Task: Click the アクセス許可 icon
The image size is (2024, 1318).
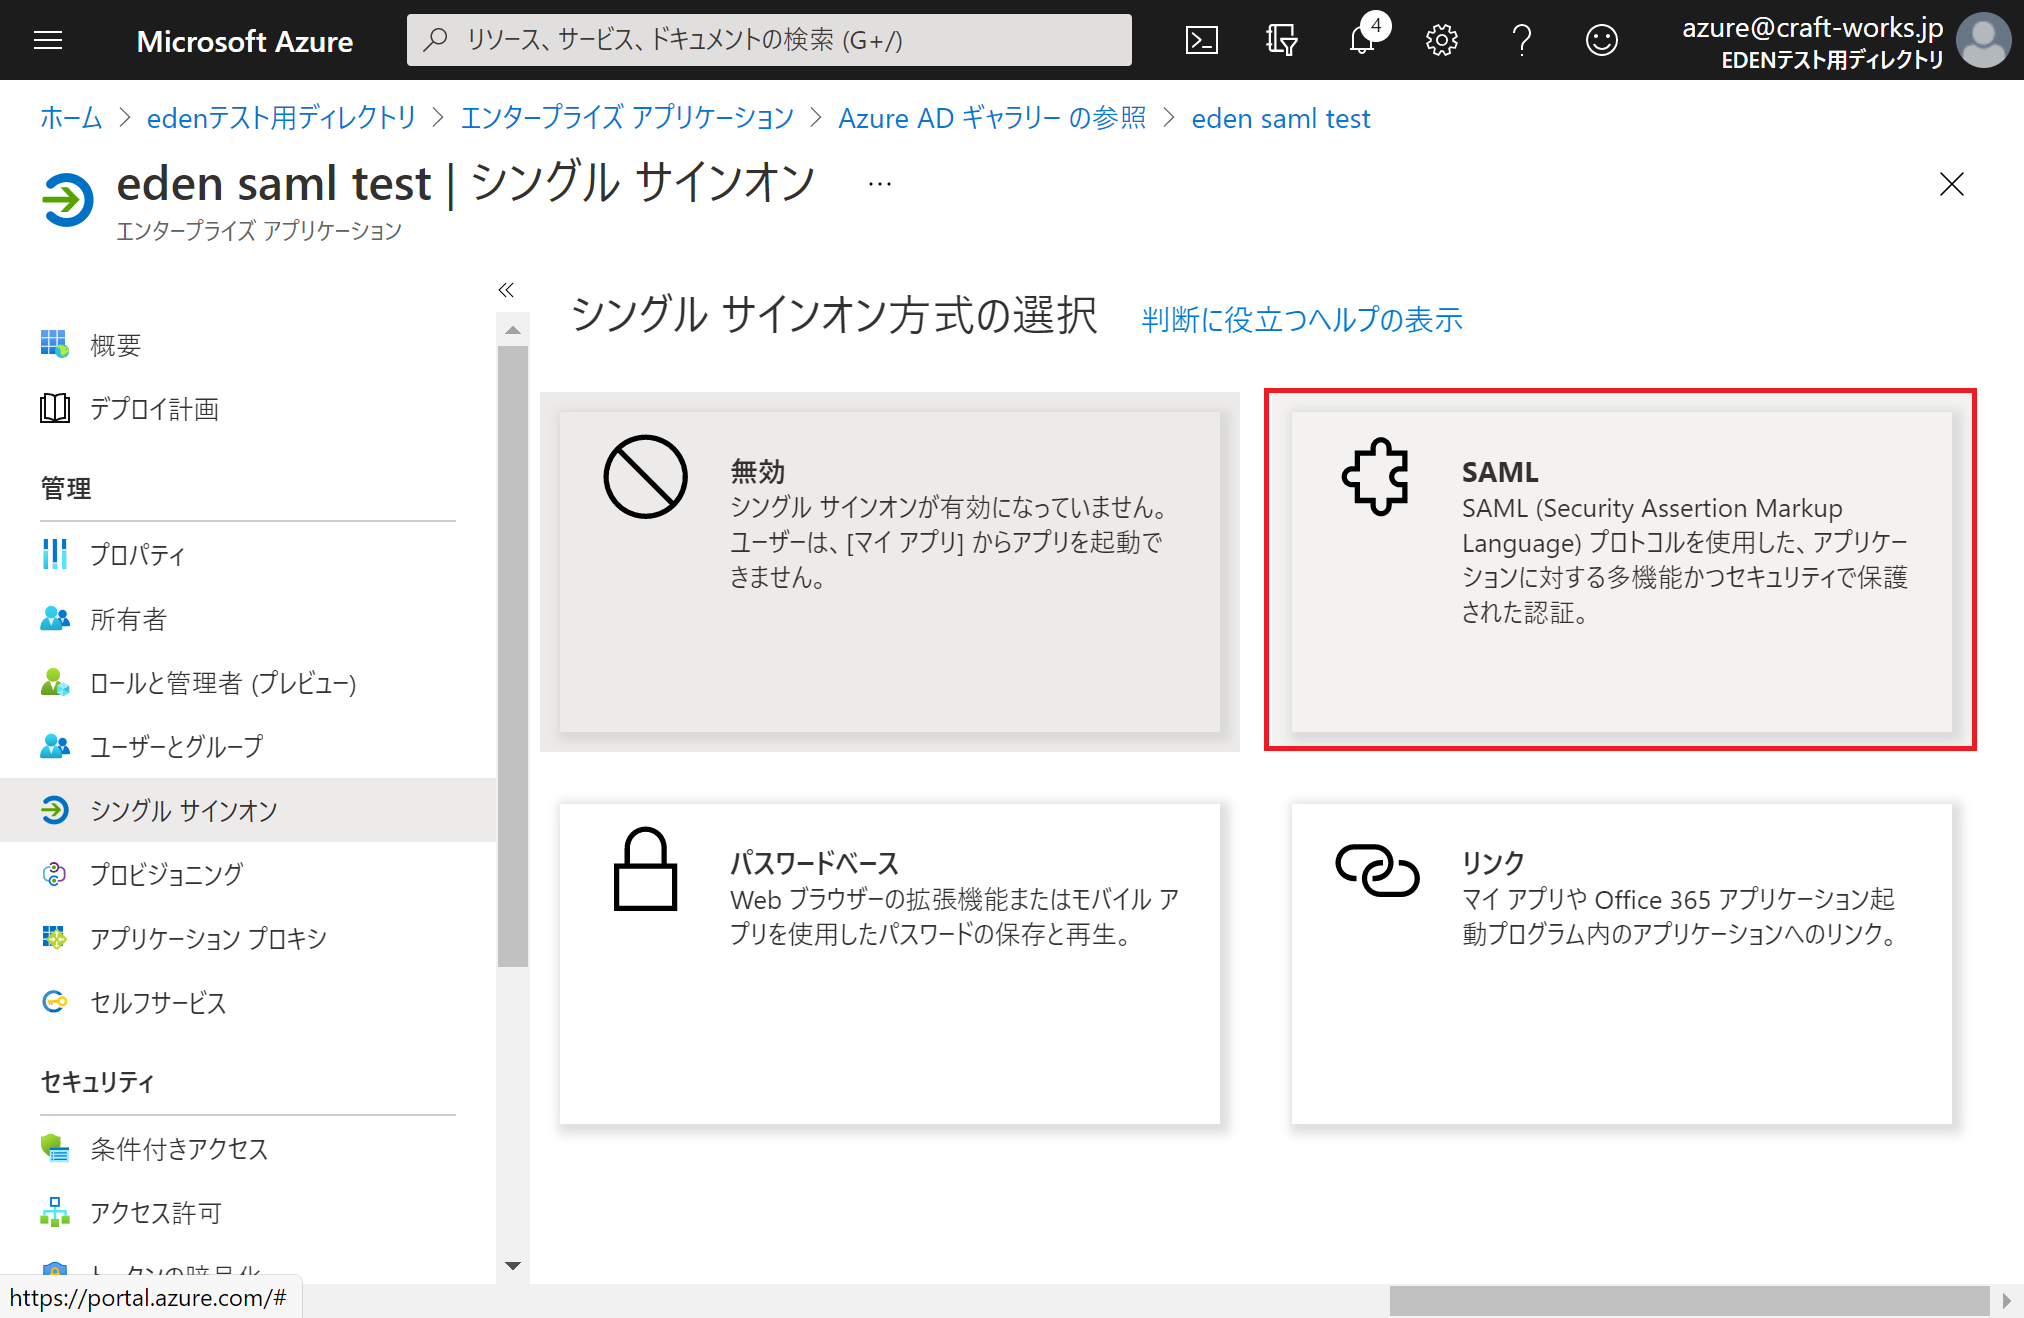Action: (x=55, y=1212)
